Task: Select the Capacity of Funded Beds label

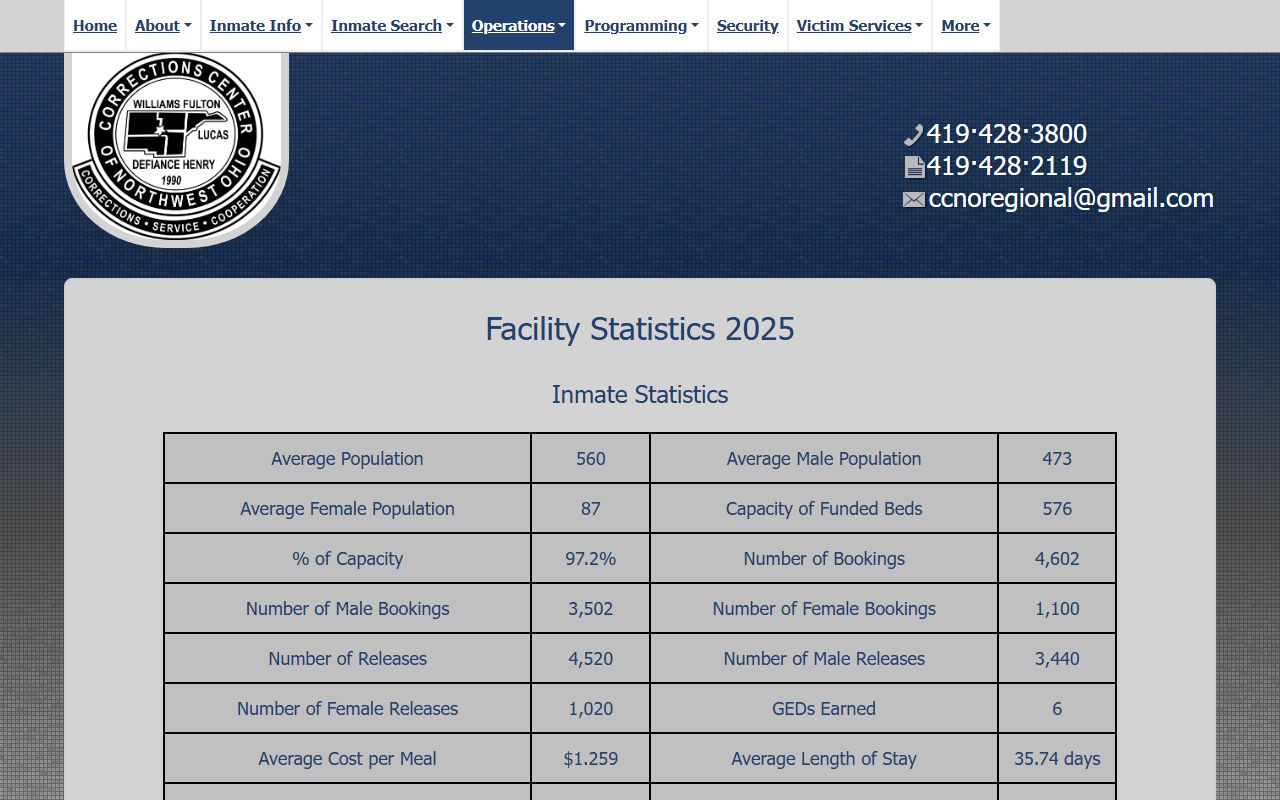Action: 824,509
